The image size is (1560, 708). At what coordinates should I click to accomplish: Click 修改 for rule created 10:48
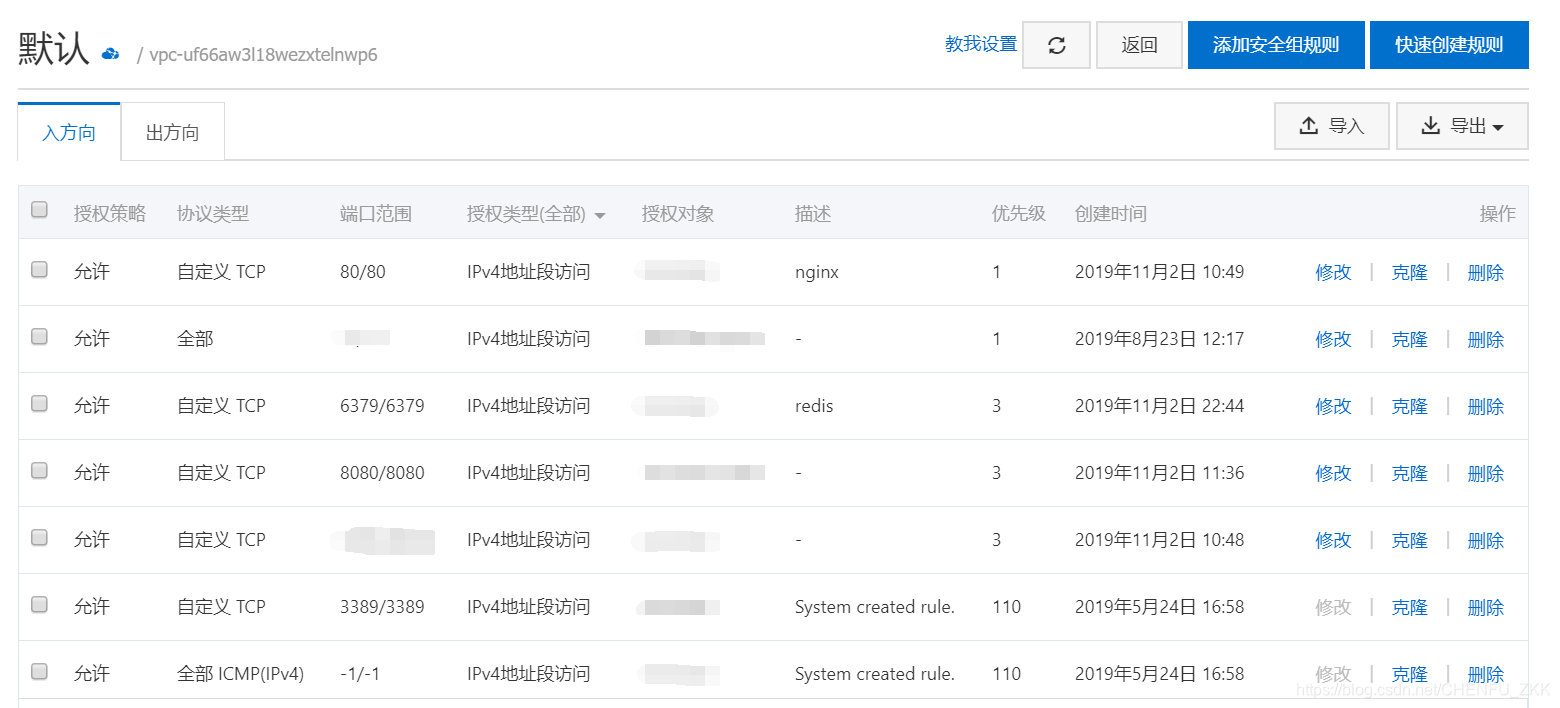pos(1333,540)
